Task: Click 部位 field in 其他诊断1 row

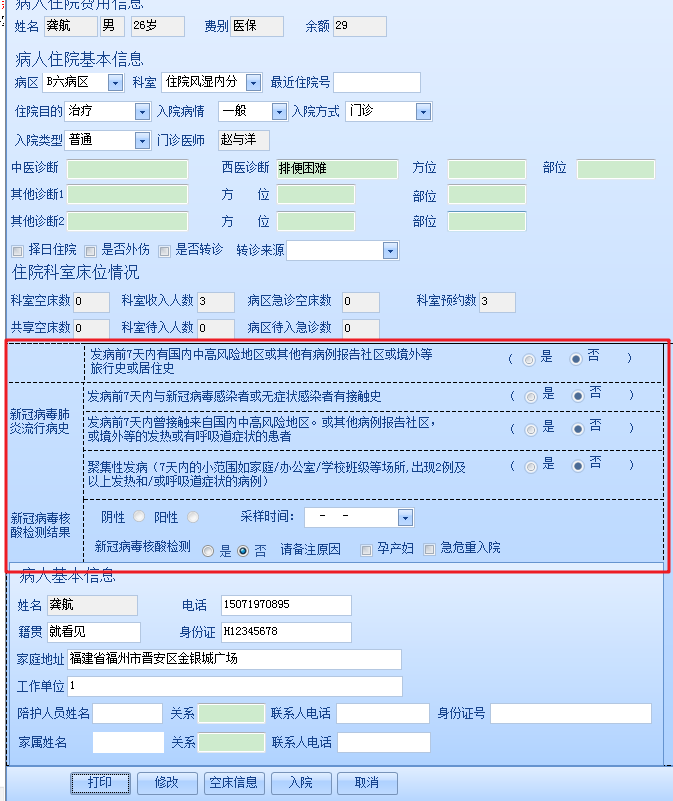Action: point(487,195)
